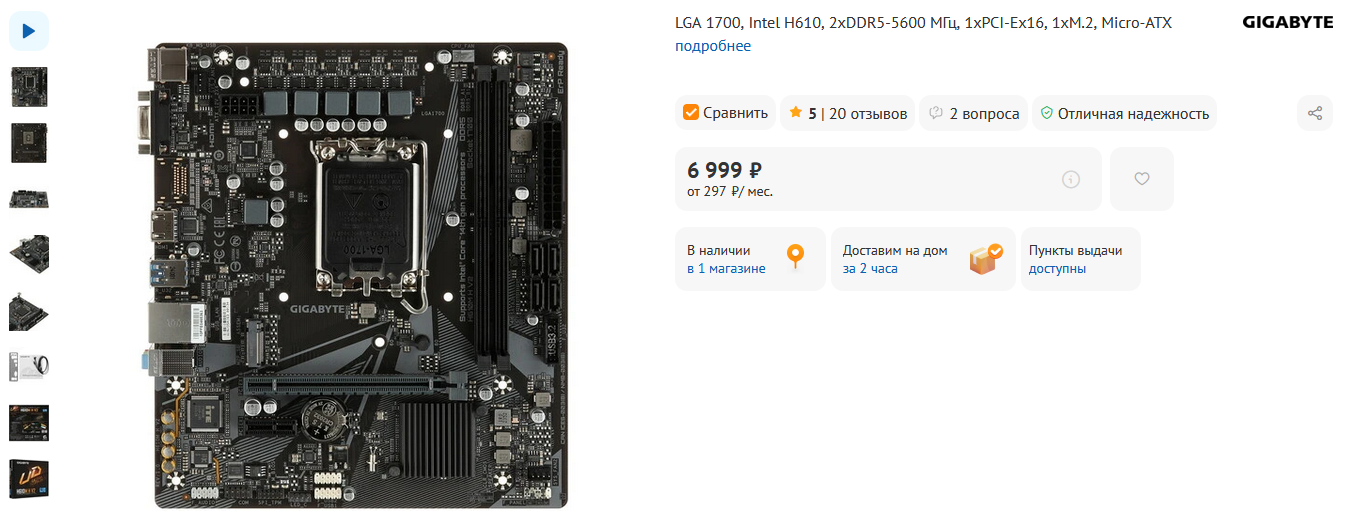Click the share icon
This screenshot has height=529, width=1359.
[x=1315, y=113]
